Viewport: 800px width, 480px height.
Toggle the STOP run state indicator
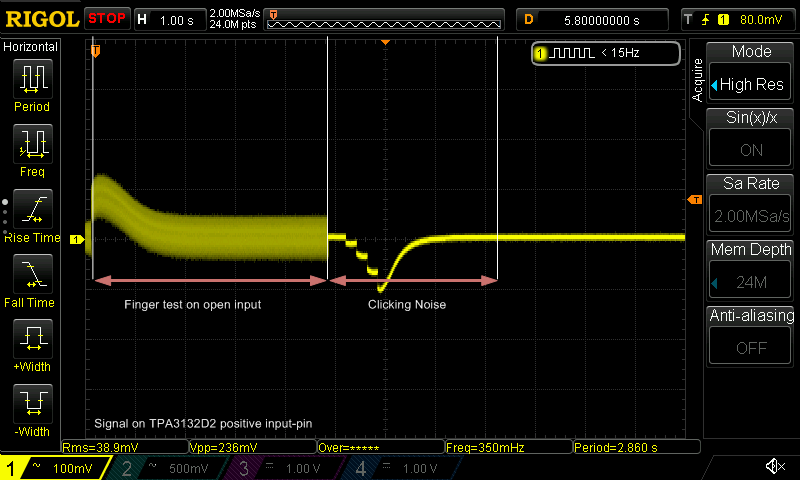point(107,18)
